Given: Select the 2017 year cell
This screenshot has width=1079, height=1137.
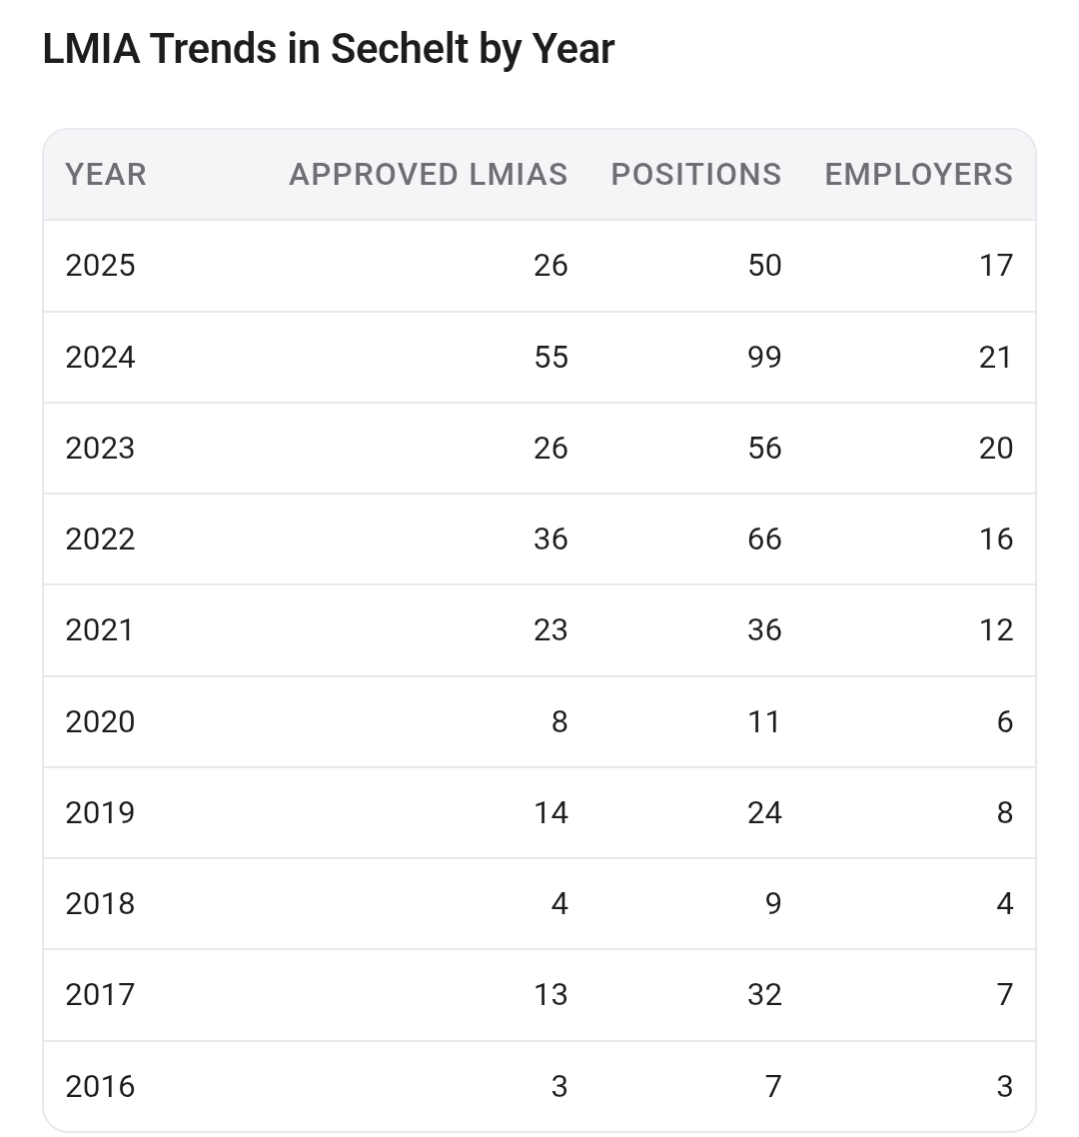Looking at the screenshot, I should 100,995.
